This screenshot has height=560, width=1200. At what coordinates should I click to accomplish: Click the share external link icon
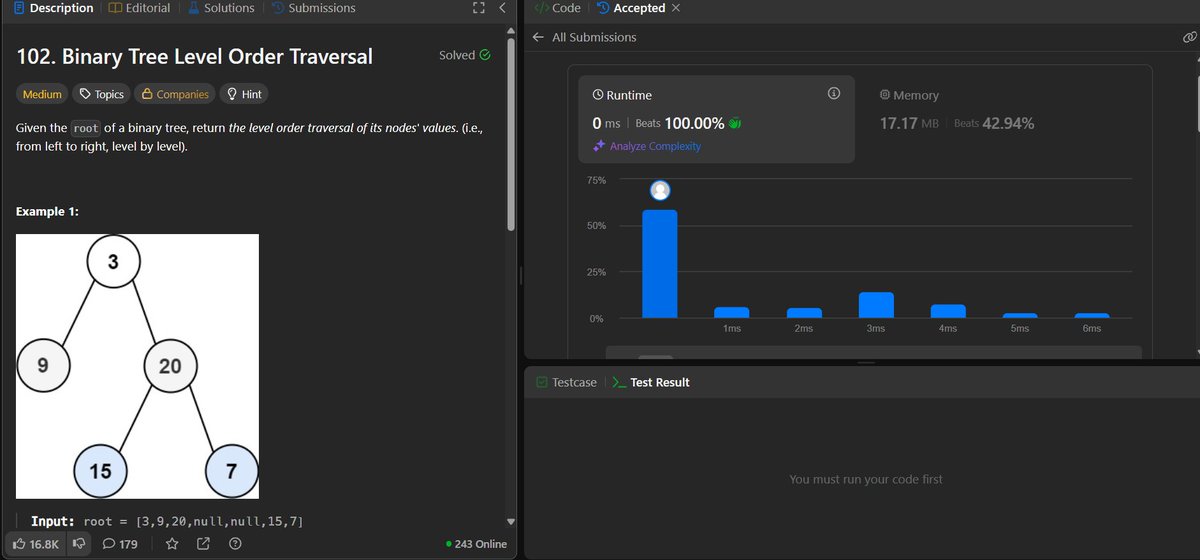pos(203,544)
